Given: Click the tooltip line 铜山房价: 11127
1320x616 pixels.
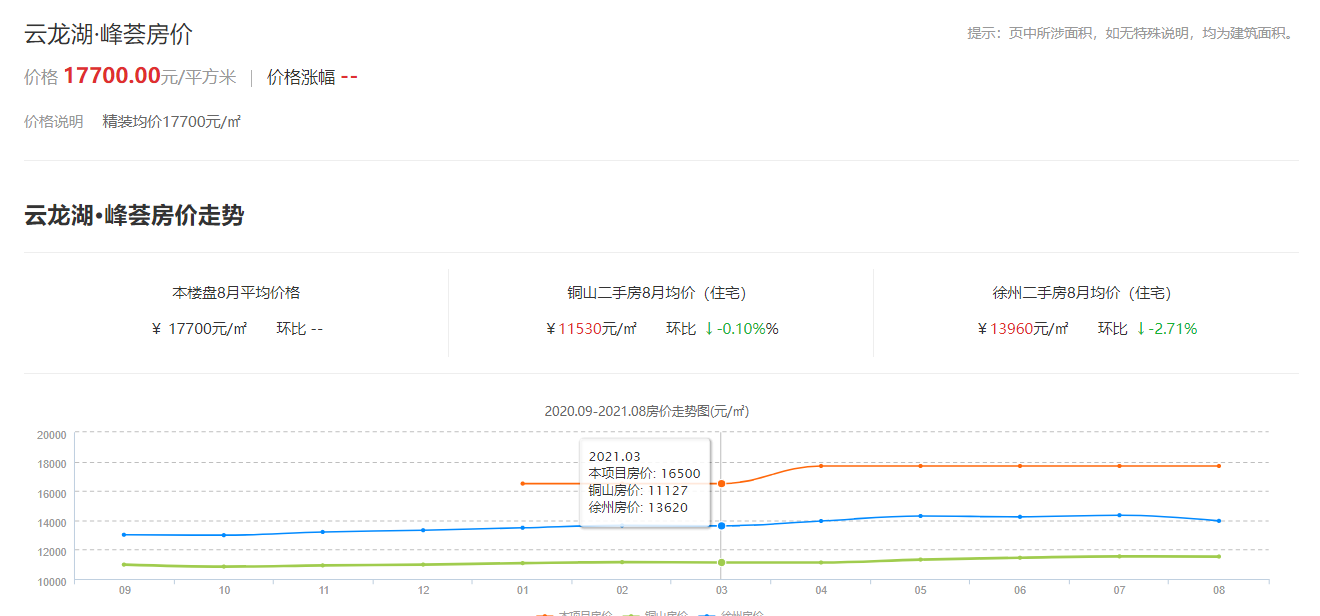Looking at the screenshot, I should click(638, 490).
